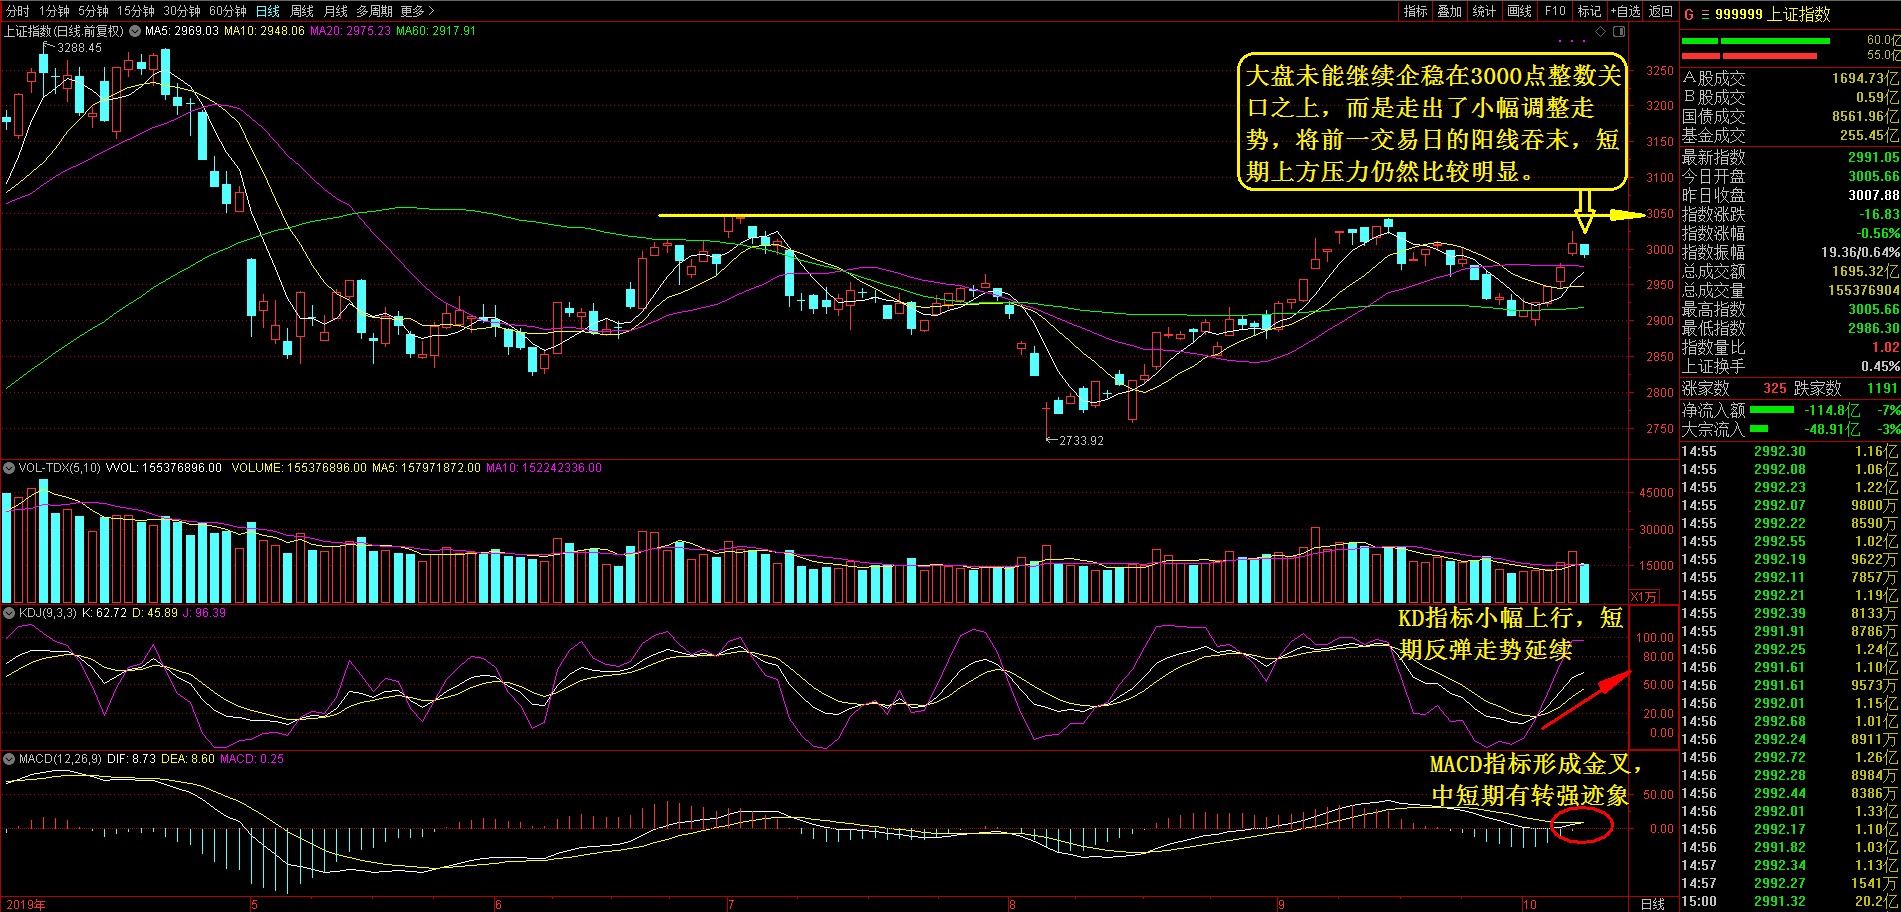Click the 返回 back button

[x=1661, y=11]
